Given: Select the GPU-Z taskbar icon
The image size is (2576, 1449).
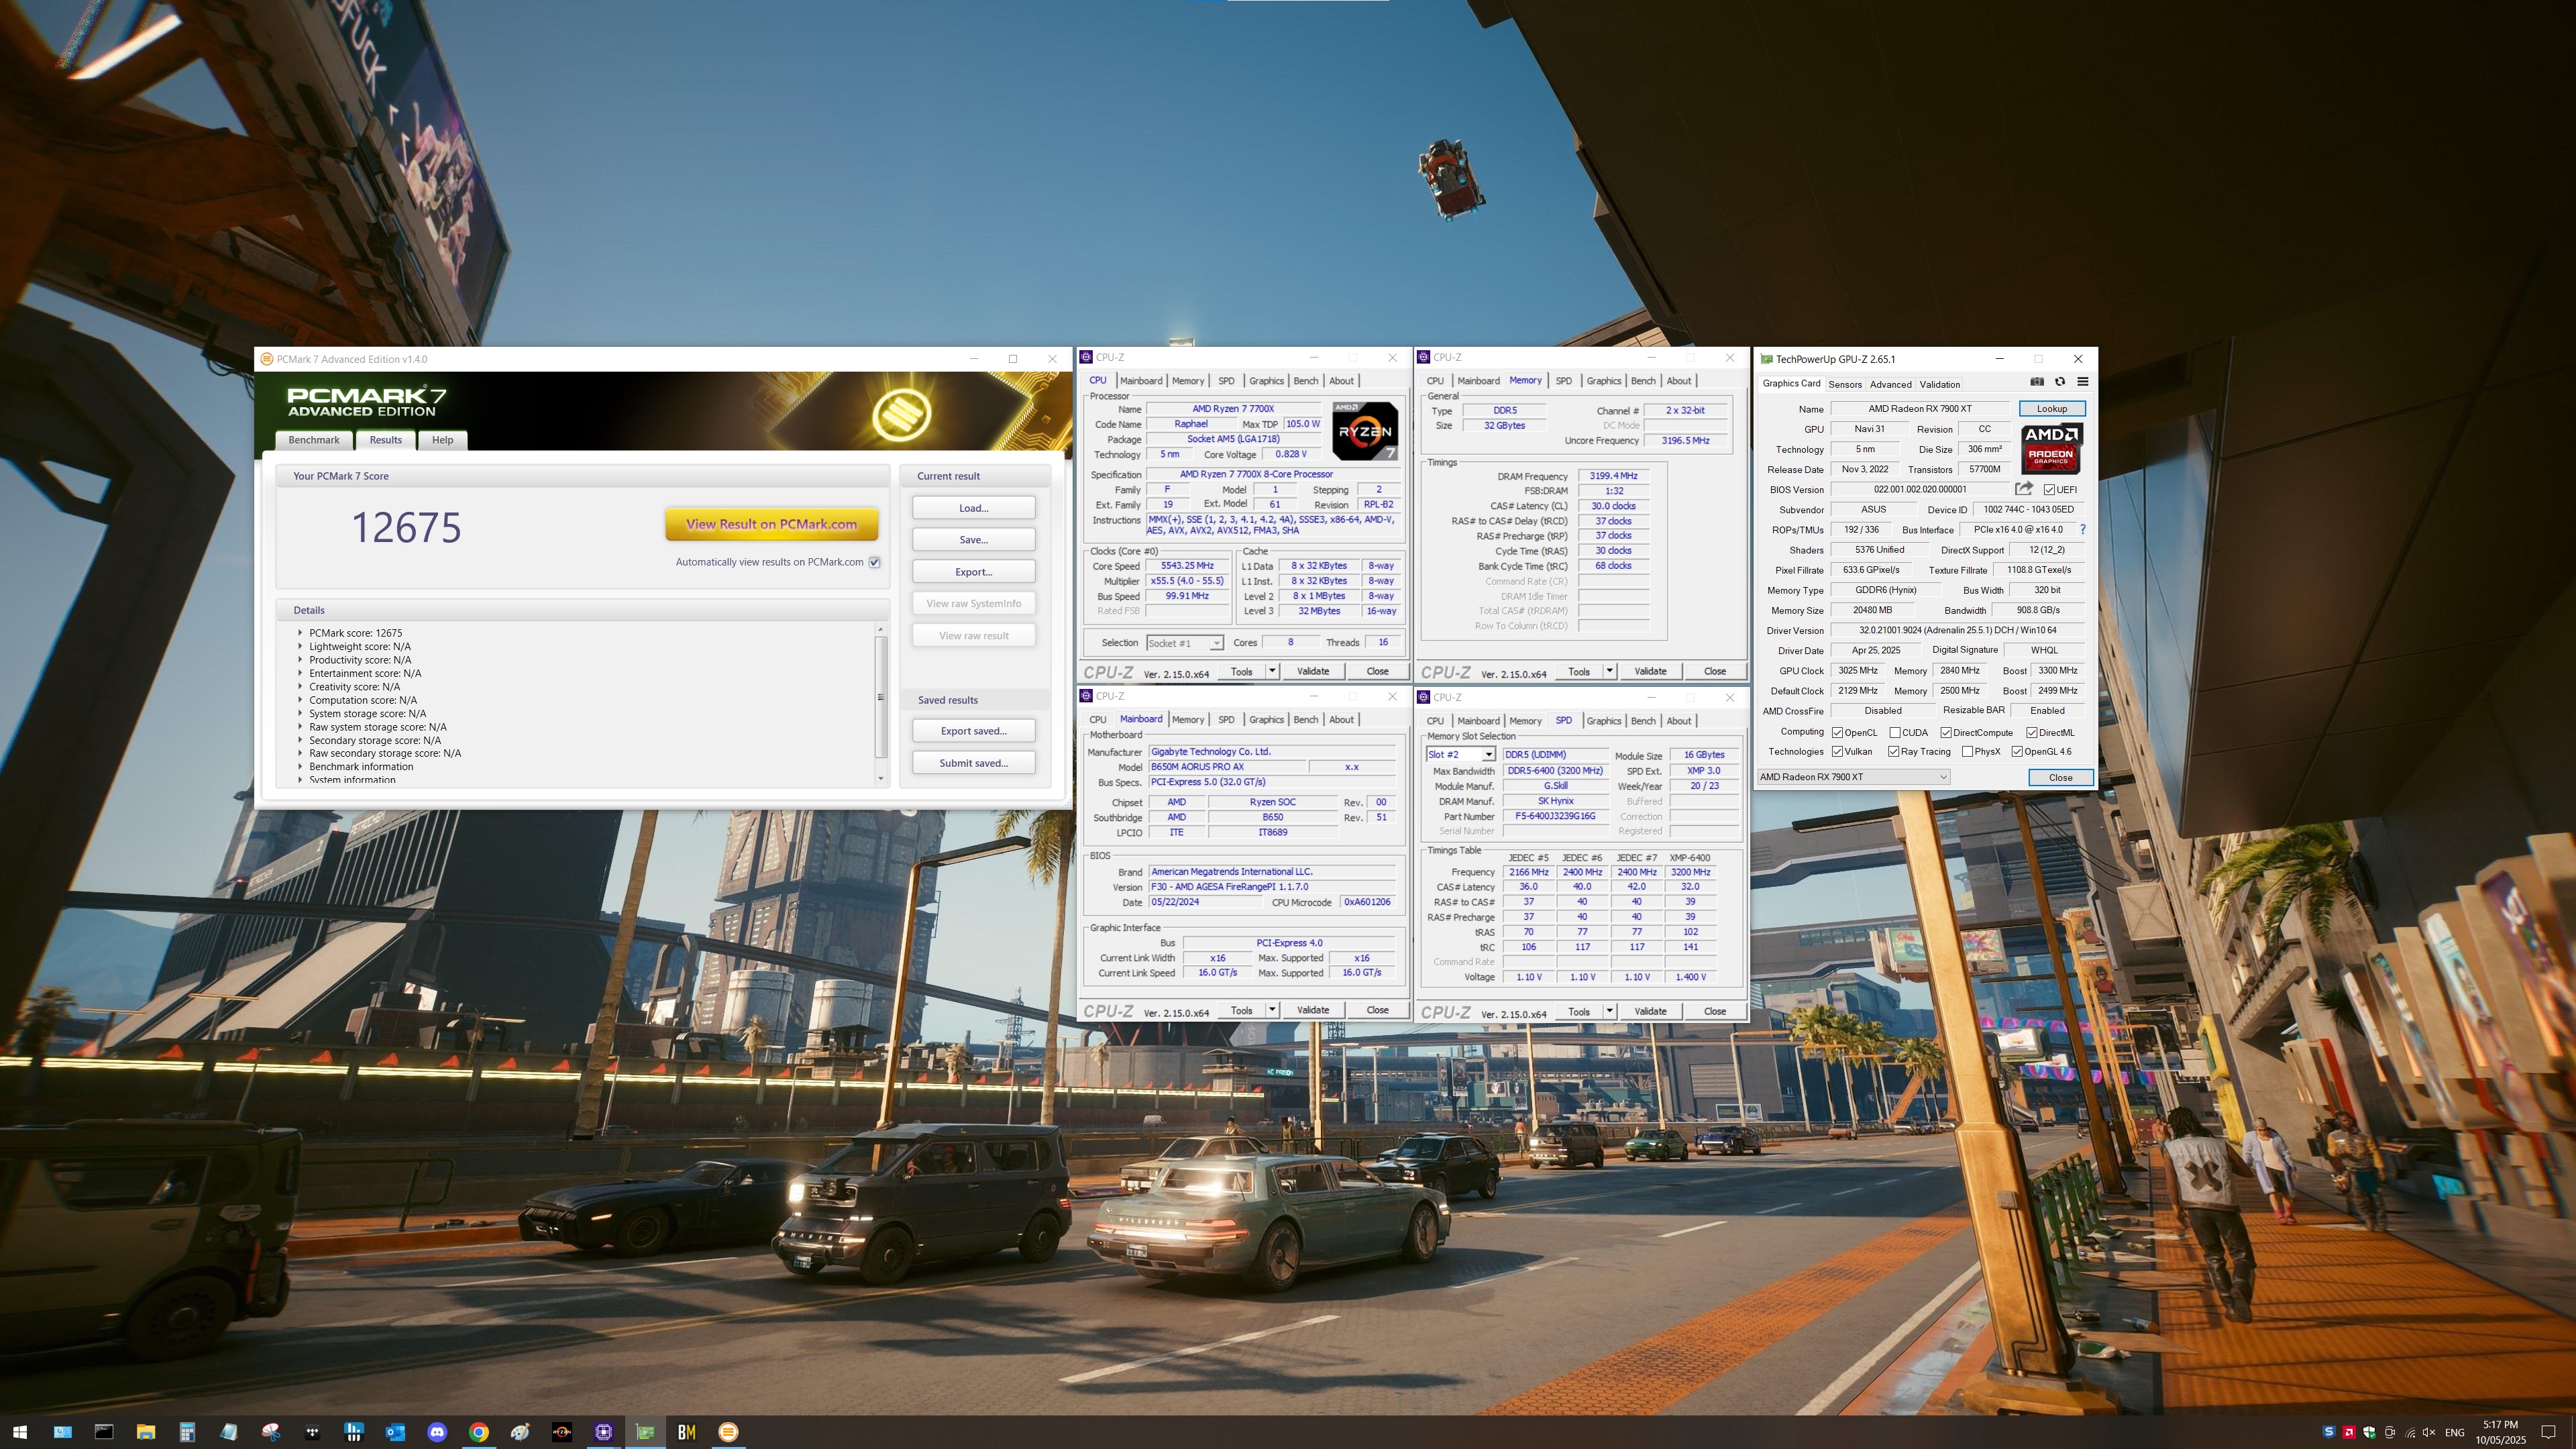Looking at the screenshot, I should point(646,1432).
